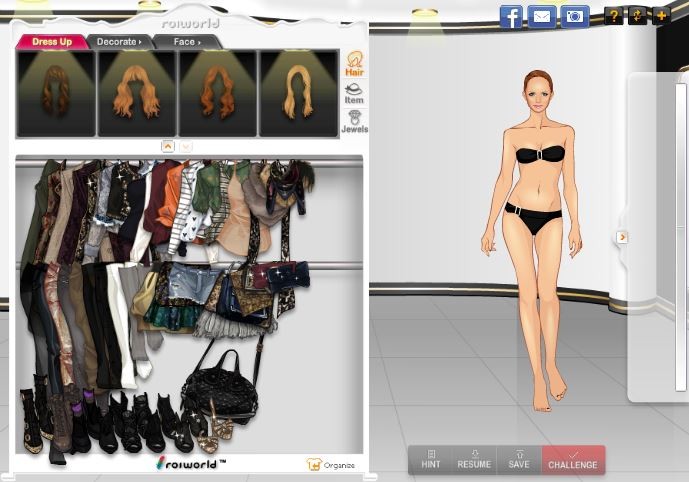Click the red CHALLENGE button
The image size is (689, 482).
[x=573, y=459]
